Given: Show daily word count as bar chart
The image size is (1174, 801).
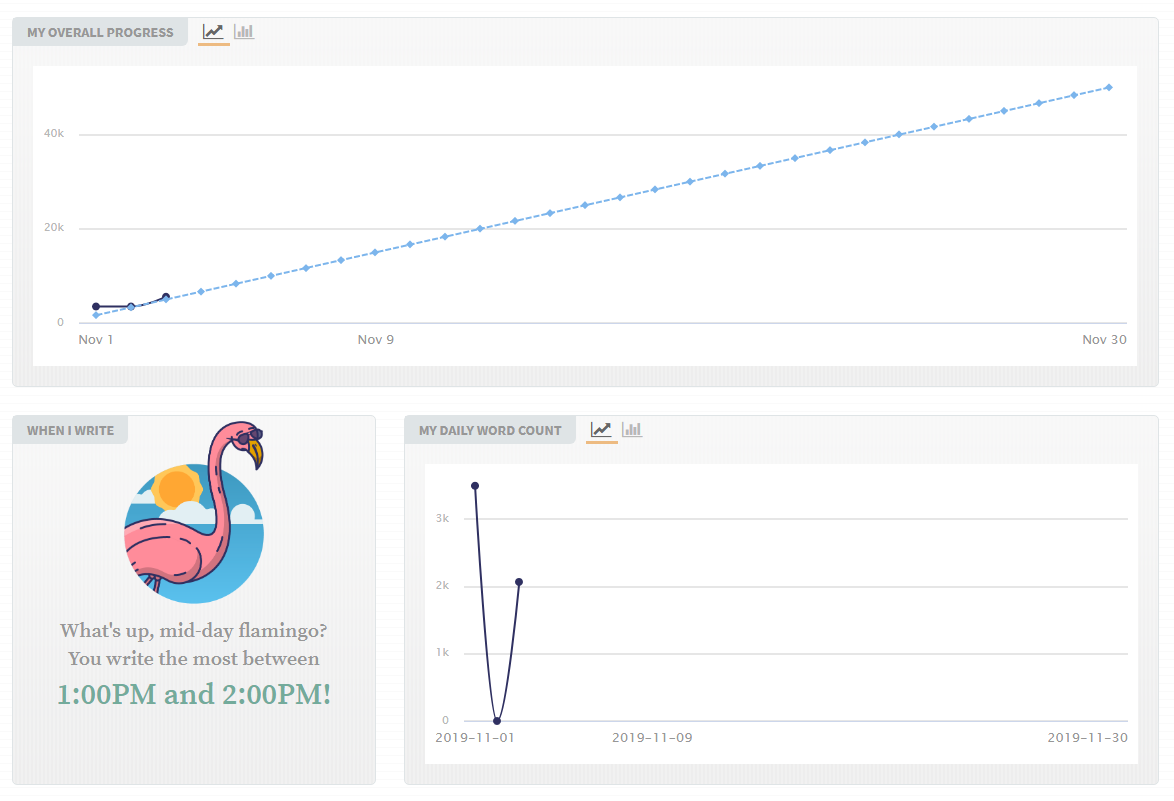Looking at the screenshot, I should pyautogui.click(x=632, y=430).
